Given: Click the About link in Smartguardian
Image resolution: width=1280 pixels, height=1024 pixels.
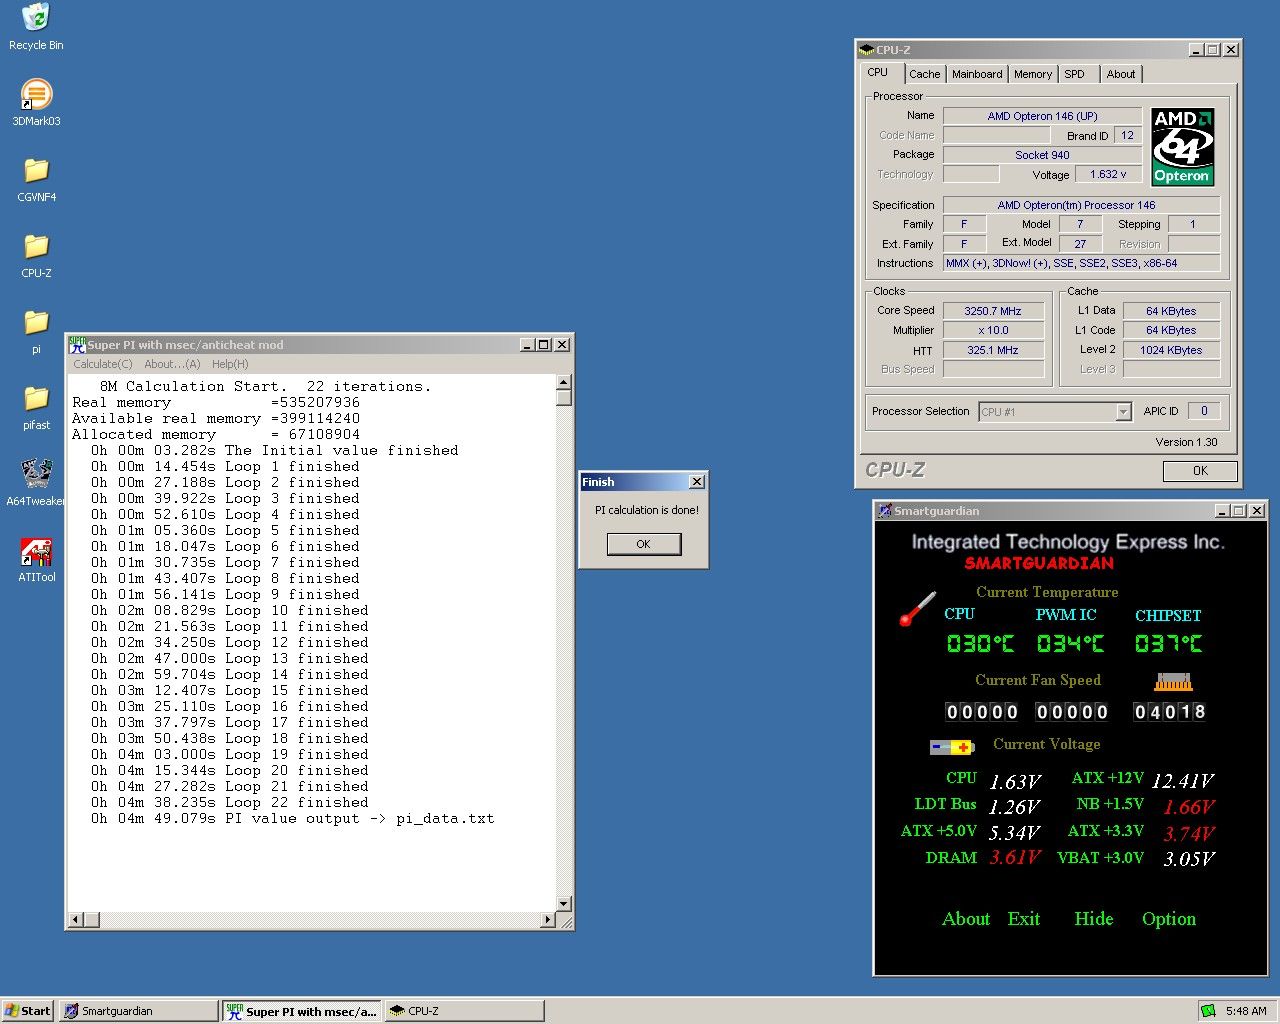Looking at the screenshot, I should (966, 919).
